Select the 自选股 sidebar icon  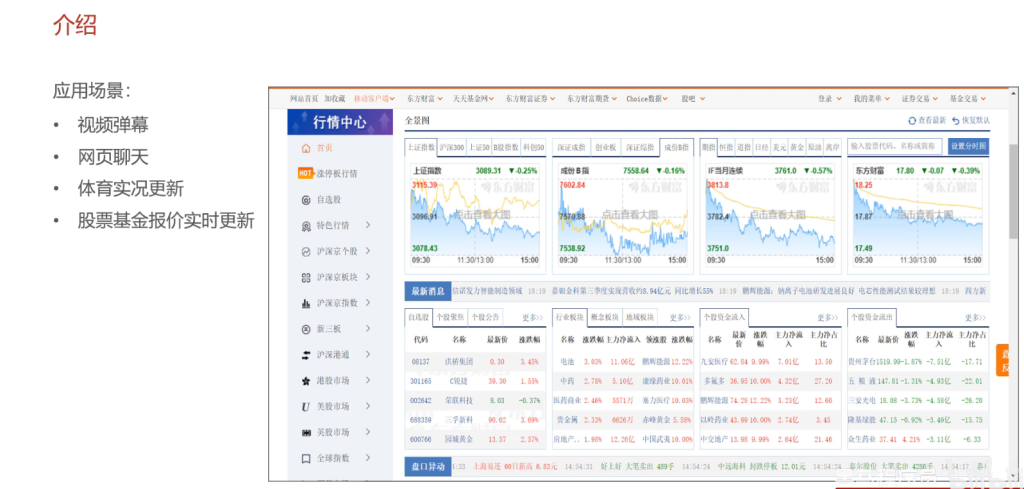[x=306, y=199]
